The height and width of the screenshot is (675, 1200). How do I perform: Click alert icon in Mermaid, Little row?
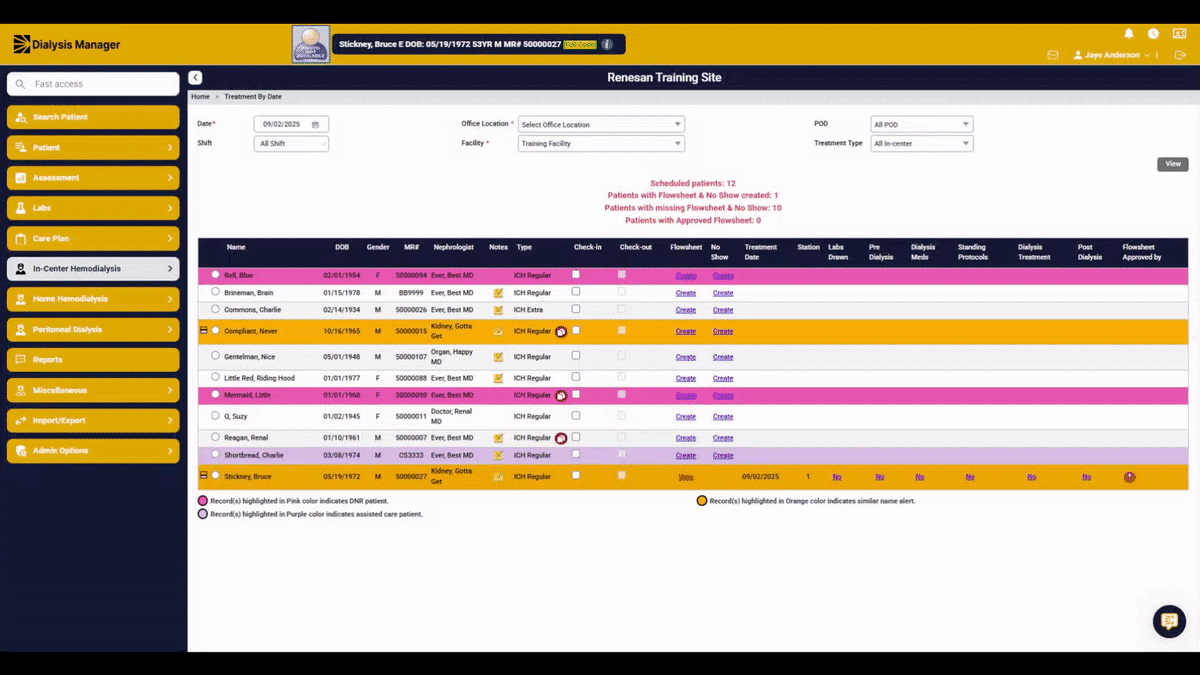(561, 395)
